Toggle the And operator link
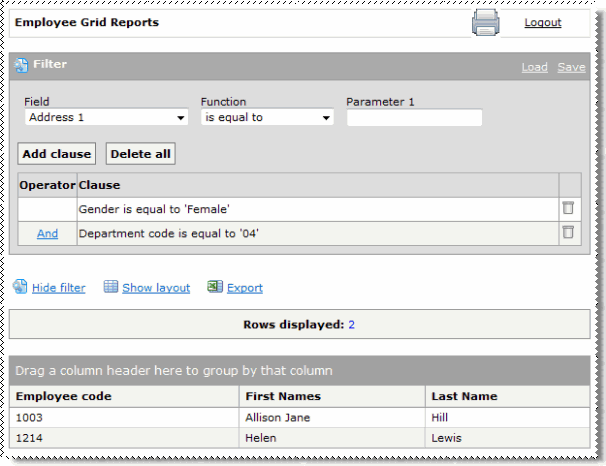 pos(47,233)
